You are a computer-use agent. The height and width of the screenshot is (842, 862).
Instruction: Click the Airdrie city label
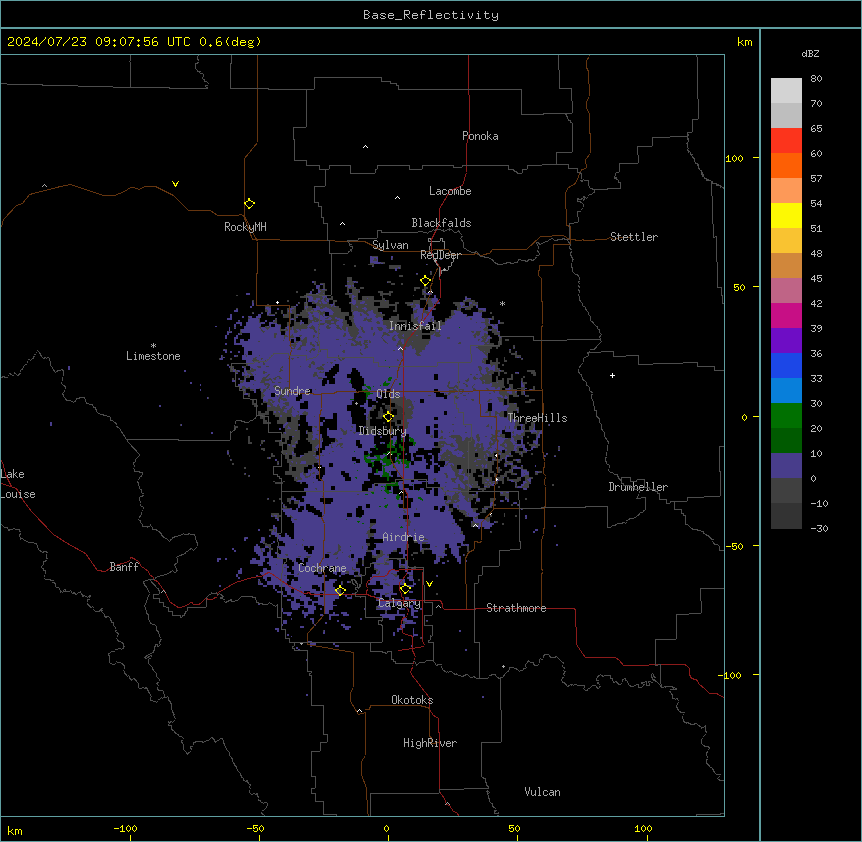tap(404, 537)
